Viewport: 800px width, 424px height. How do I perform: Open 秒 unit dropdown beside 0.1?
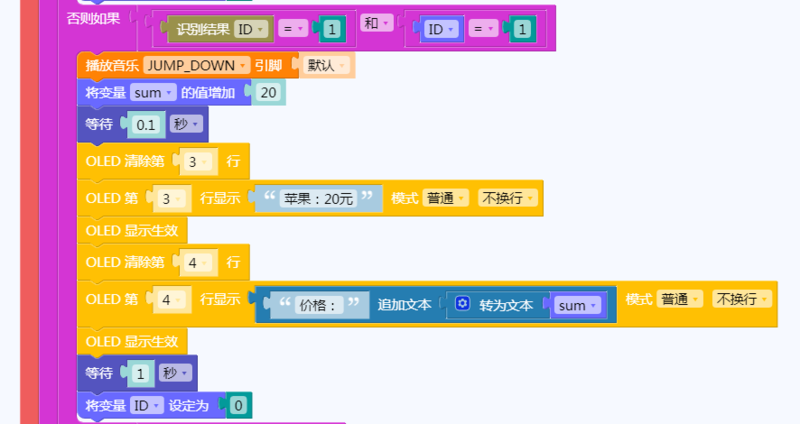tap(186, 125)
